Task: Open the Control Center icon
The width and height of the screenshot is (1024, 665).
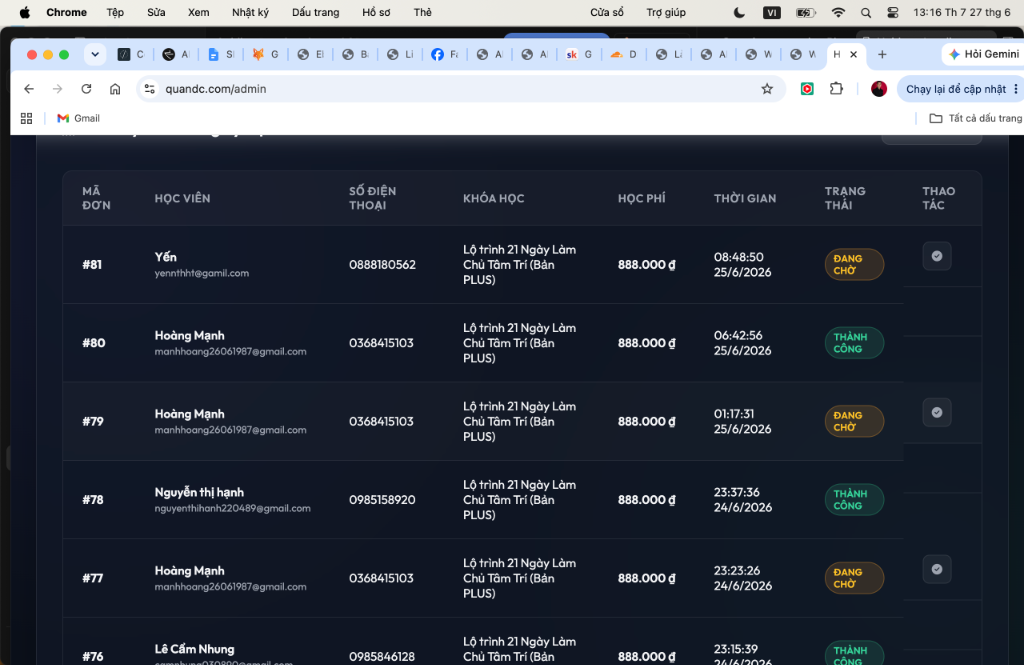Action: [x=893, y=12]
